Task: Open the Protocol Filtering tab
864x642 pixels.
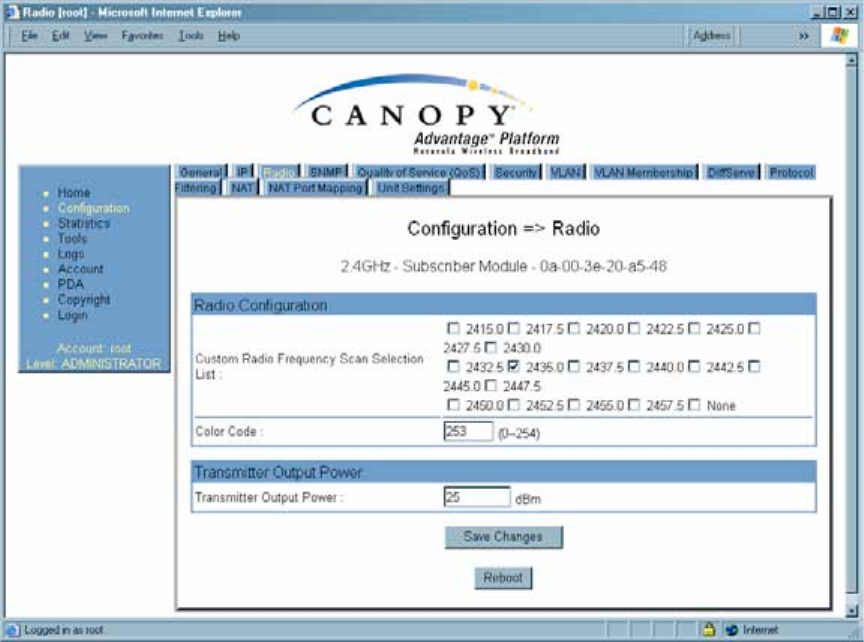Action: pos(791,172)
